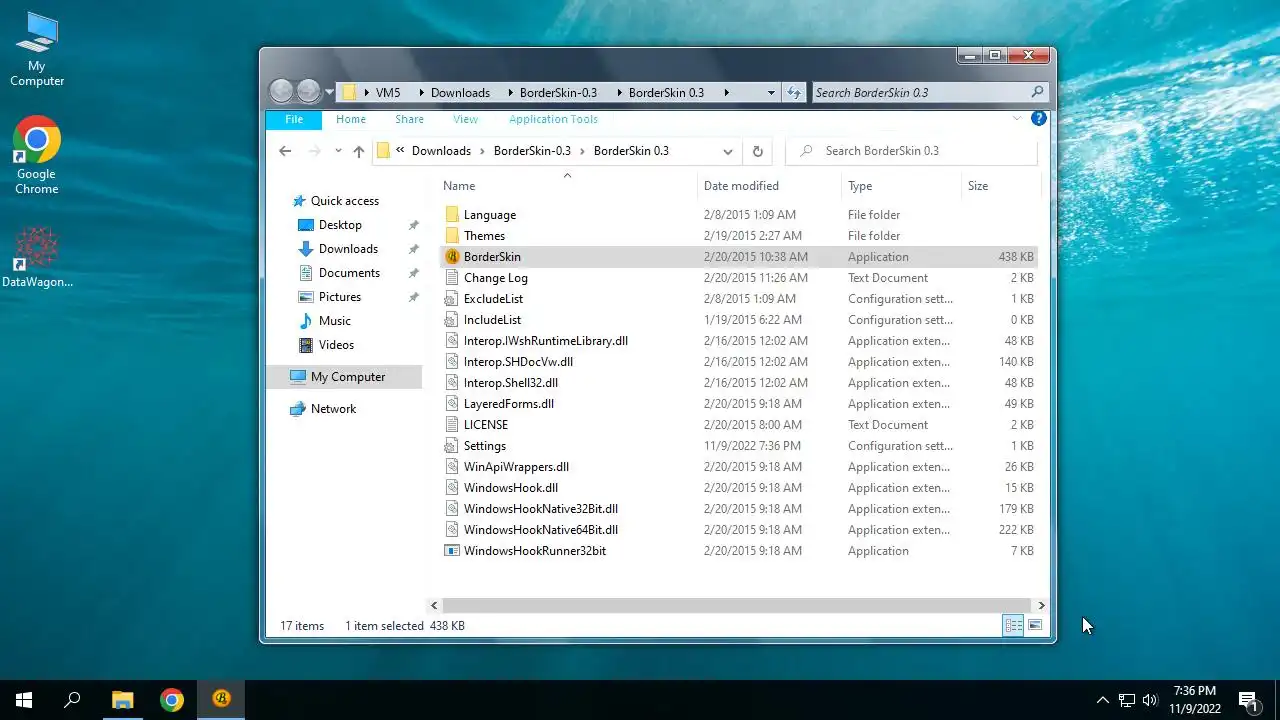Image resolution: width=1280 pixels, height=720 pixels.
Task: Open the Application Tools tab
Action: (x=553, y=119)
